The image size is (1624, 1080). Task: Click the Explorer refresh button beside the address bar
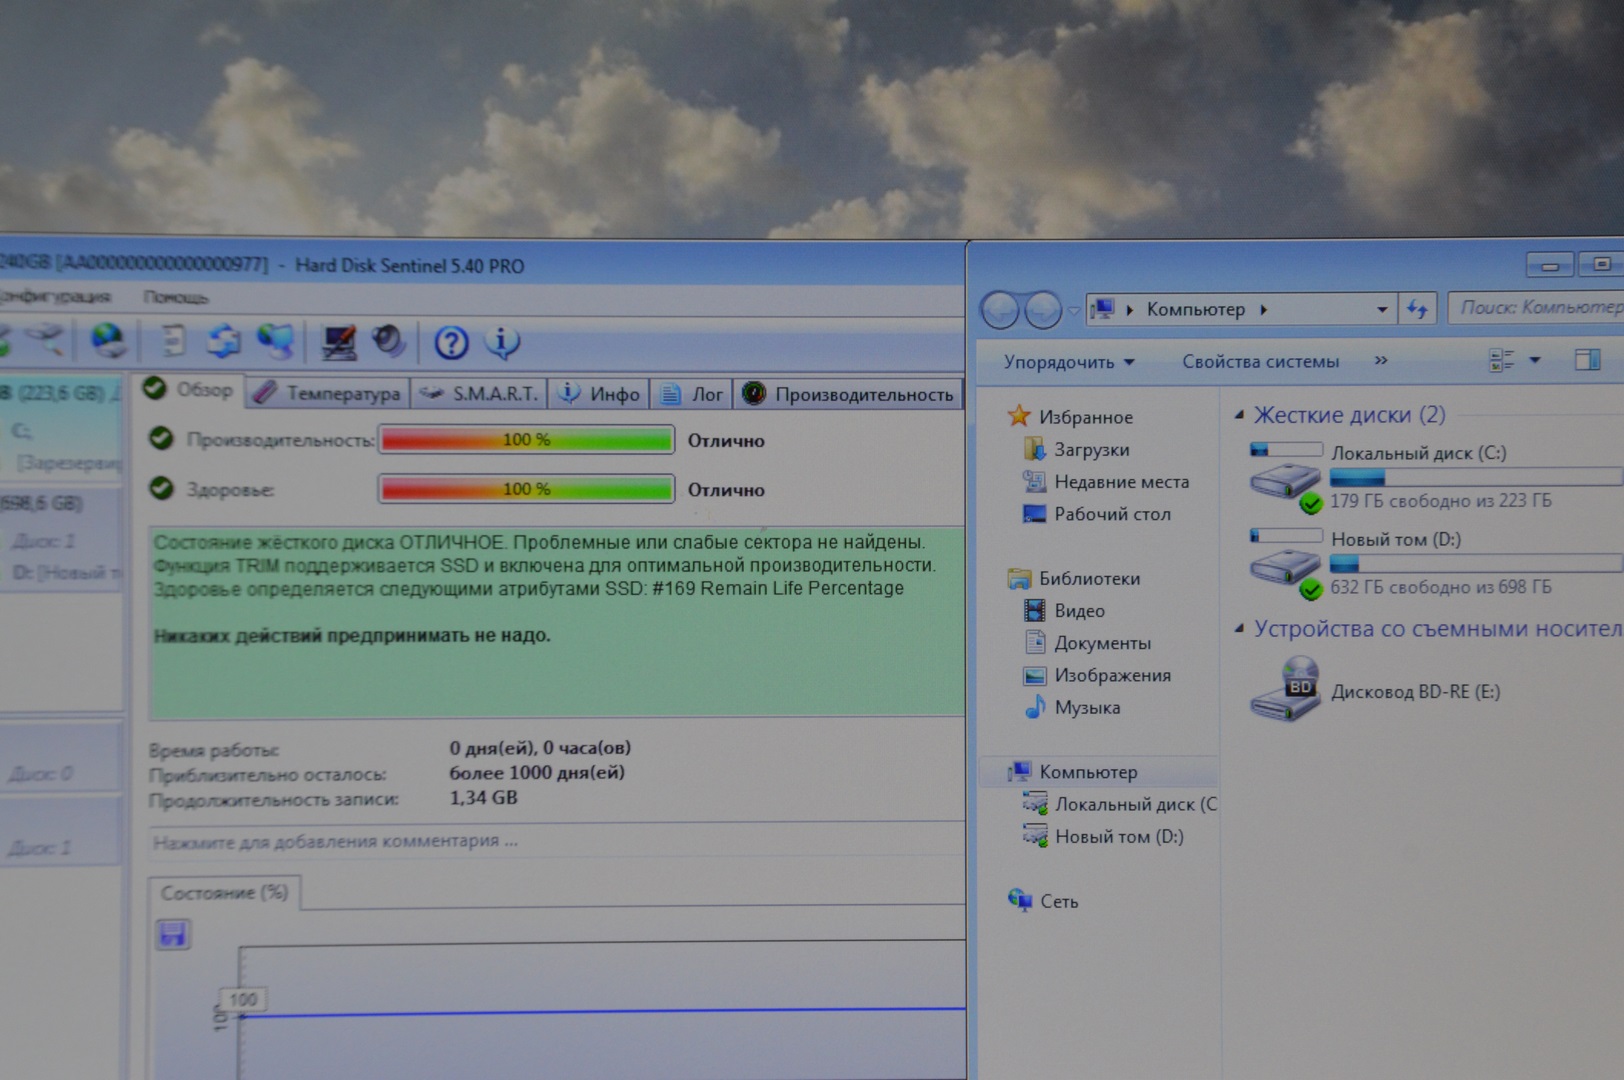click(x=1417, y=309)
